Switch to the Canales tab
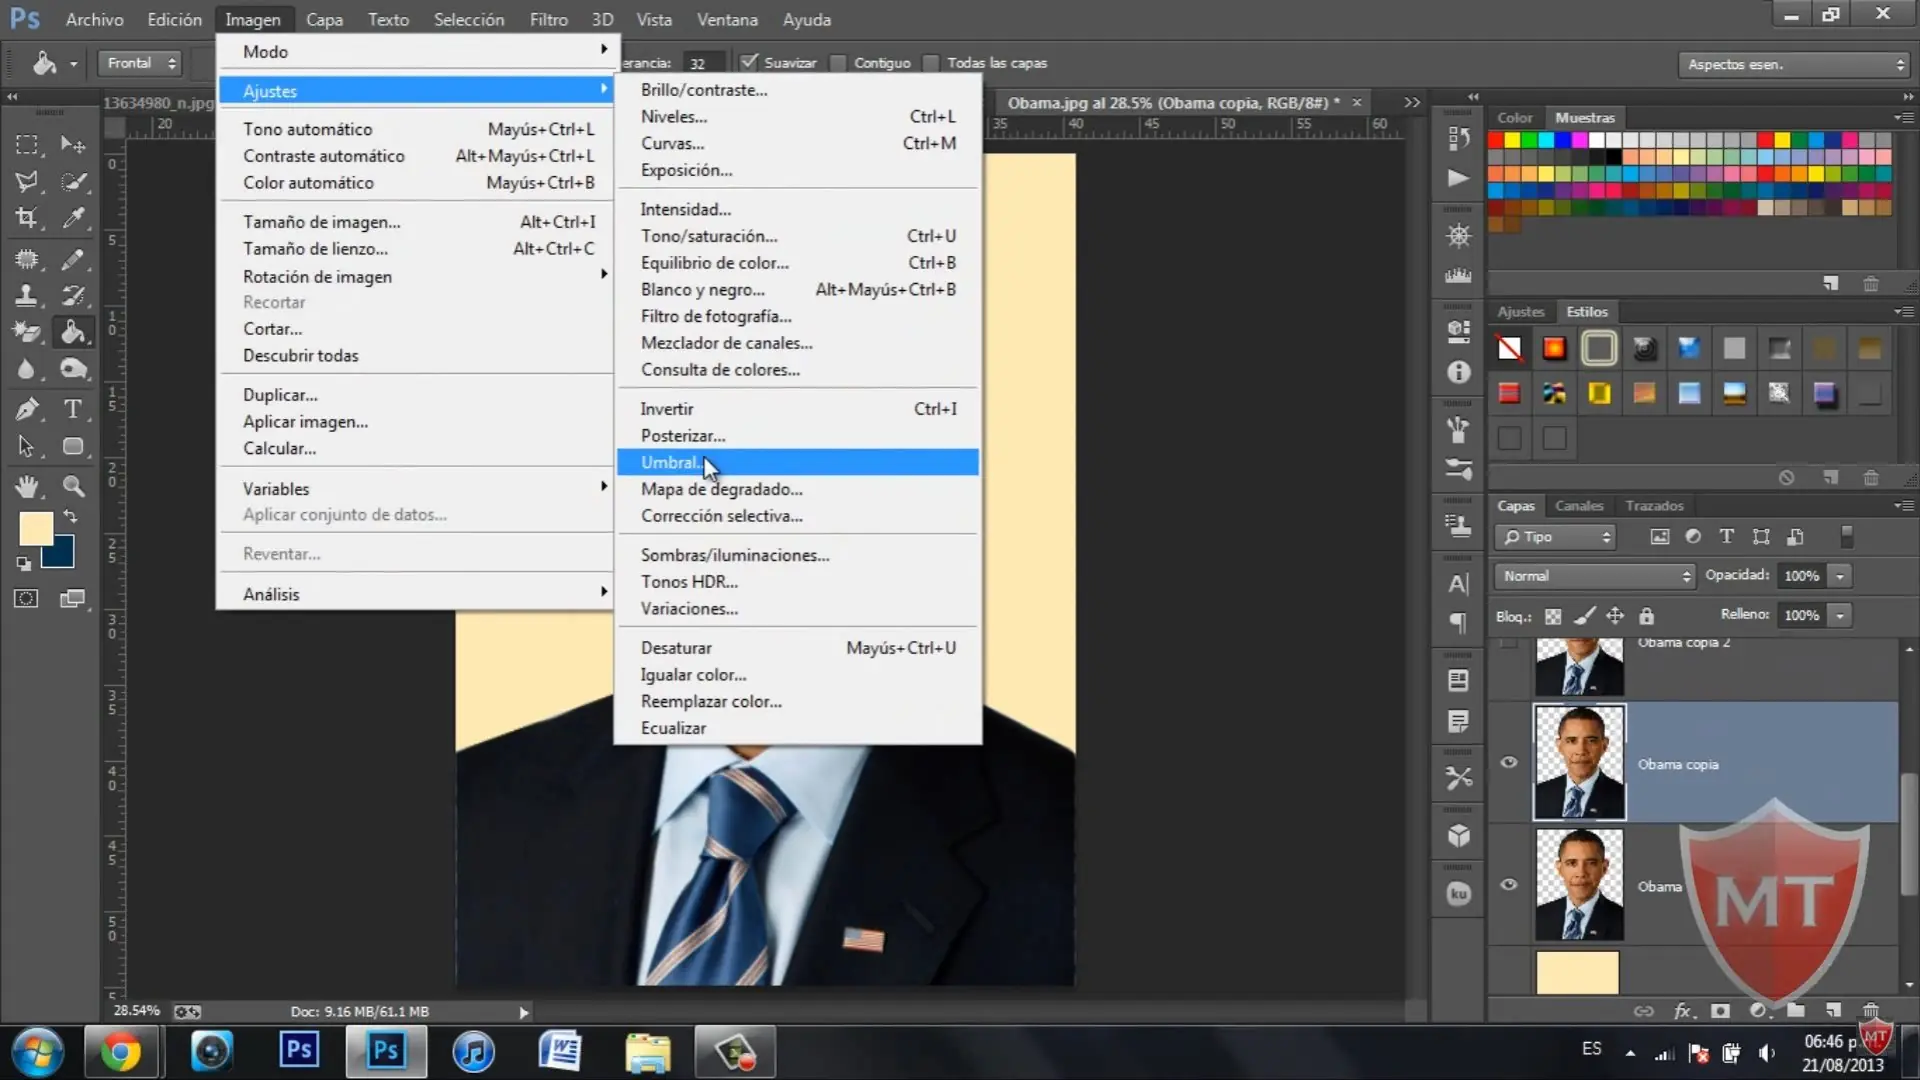Viewport: 1920px width, 1080px height. point(1579,506)
